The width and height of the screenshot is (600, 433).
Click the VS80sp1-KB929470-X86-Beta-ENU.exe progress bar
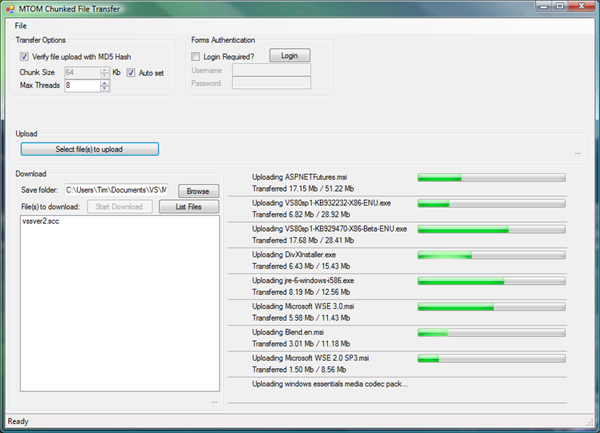pos(492,229)
